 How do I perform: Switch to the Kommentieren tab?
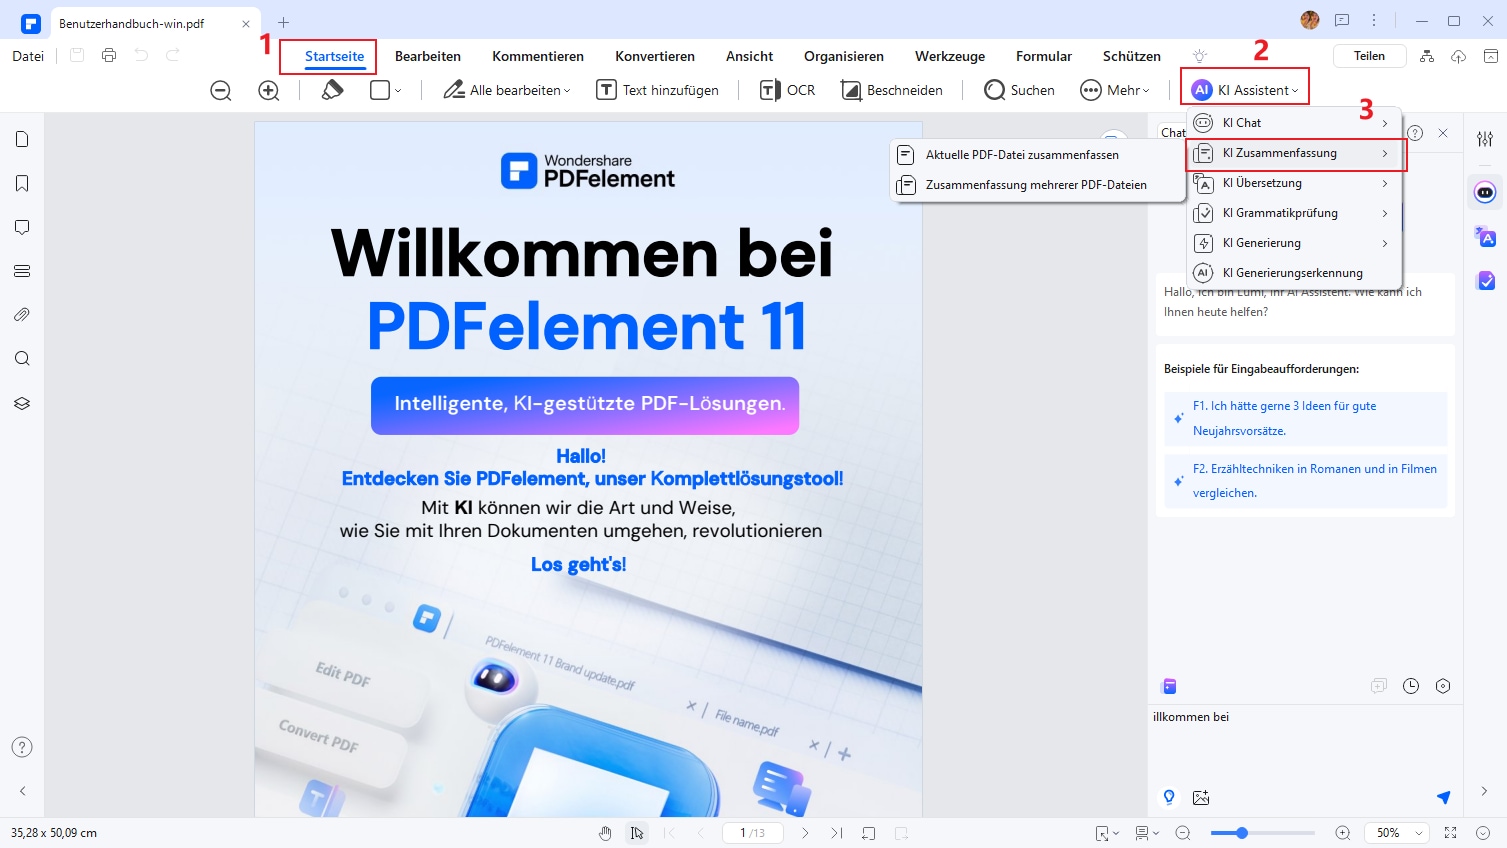pos(538,56)
